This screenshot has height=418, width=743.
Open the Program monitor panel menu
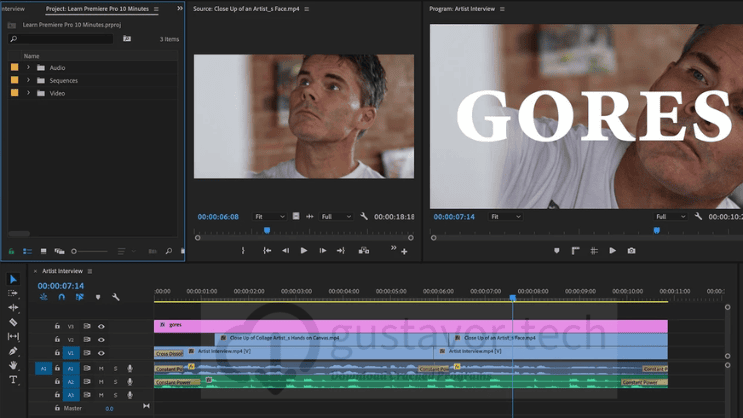click(502, 9)
